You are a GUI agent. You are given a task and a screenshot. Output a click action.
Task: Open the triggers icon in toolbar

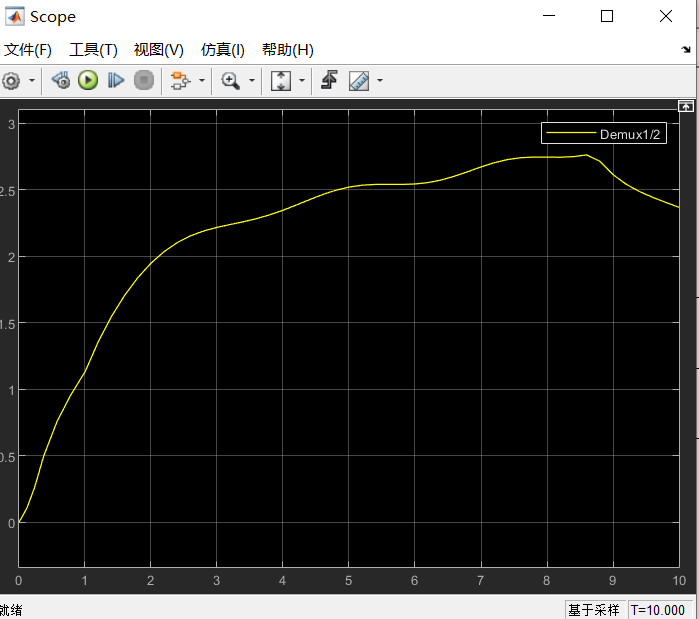(329, 80)
